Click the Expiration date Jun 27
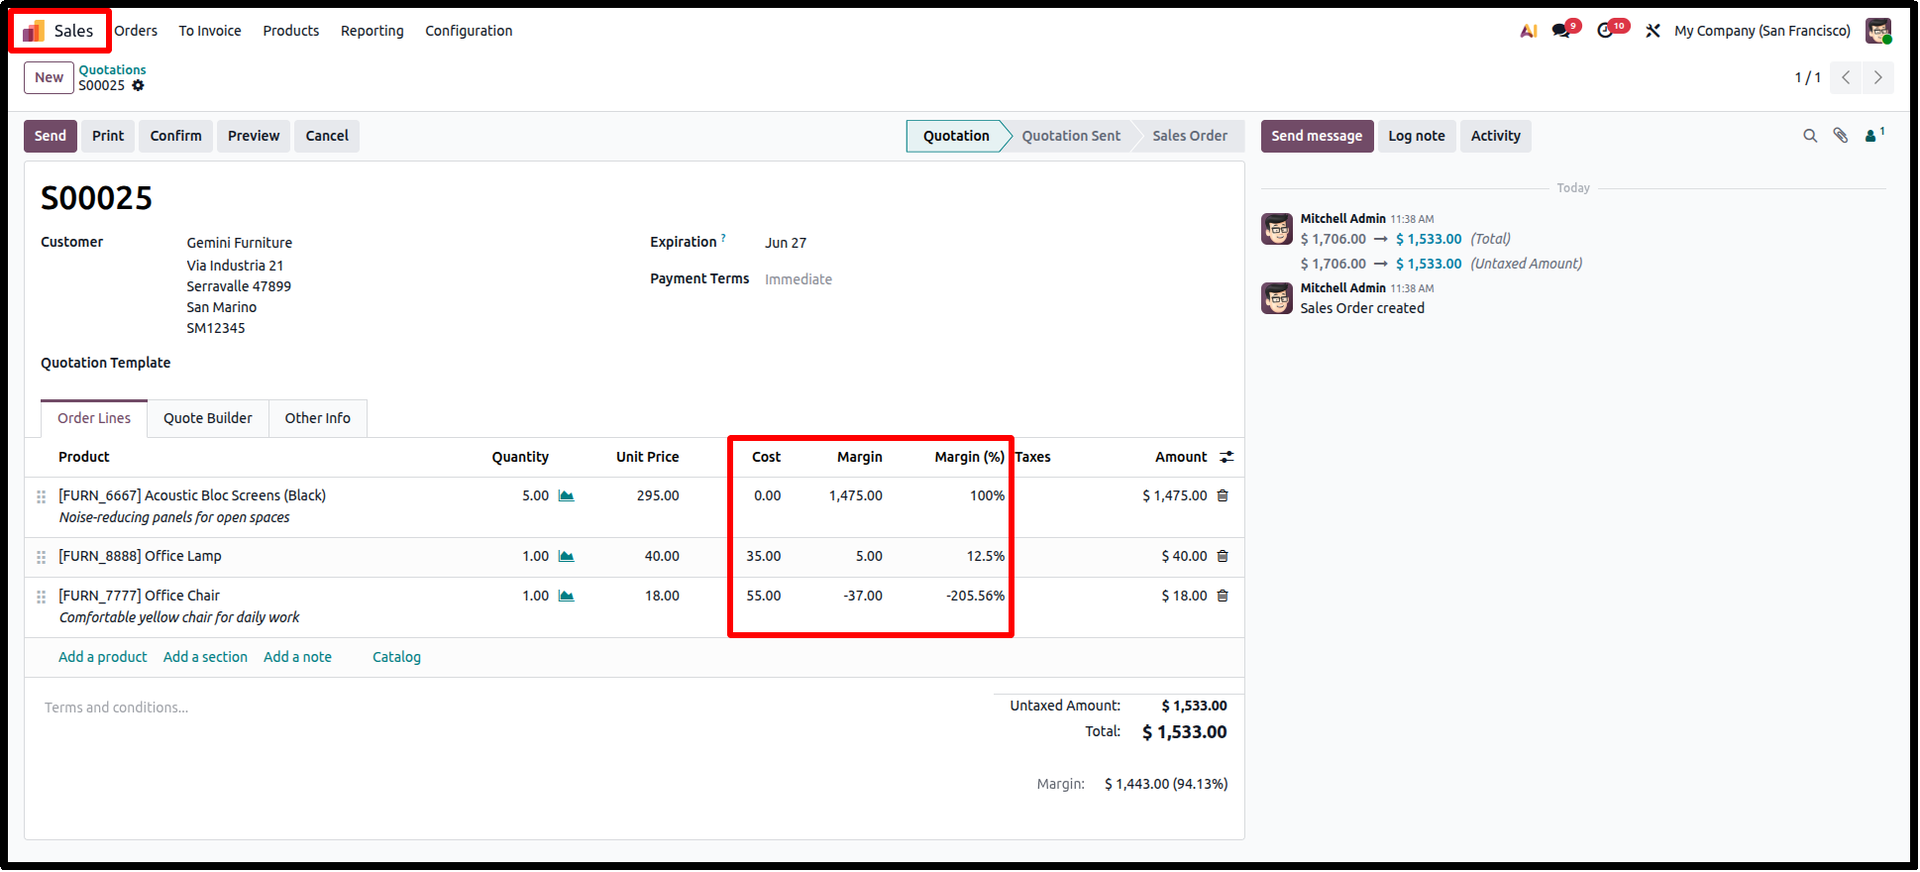Screen dimensions: 1920x872 pos(785,243)
